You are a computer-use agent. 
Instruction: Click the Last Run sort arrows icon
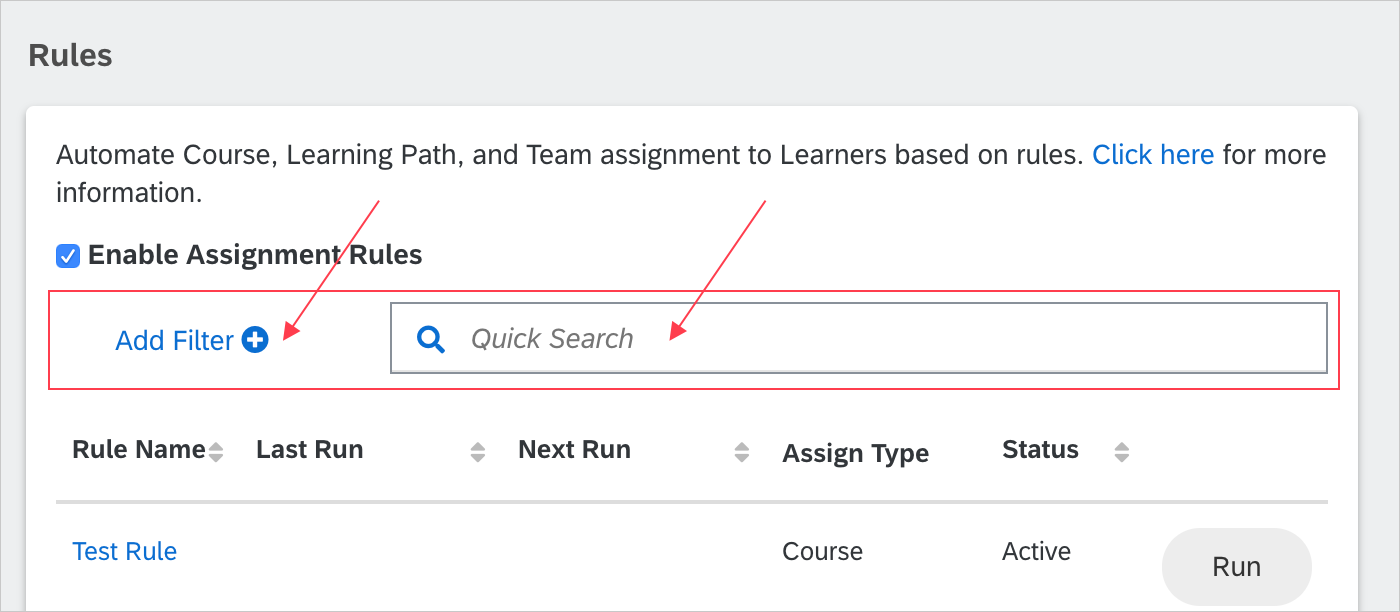[x=478, y=452]
